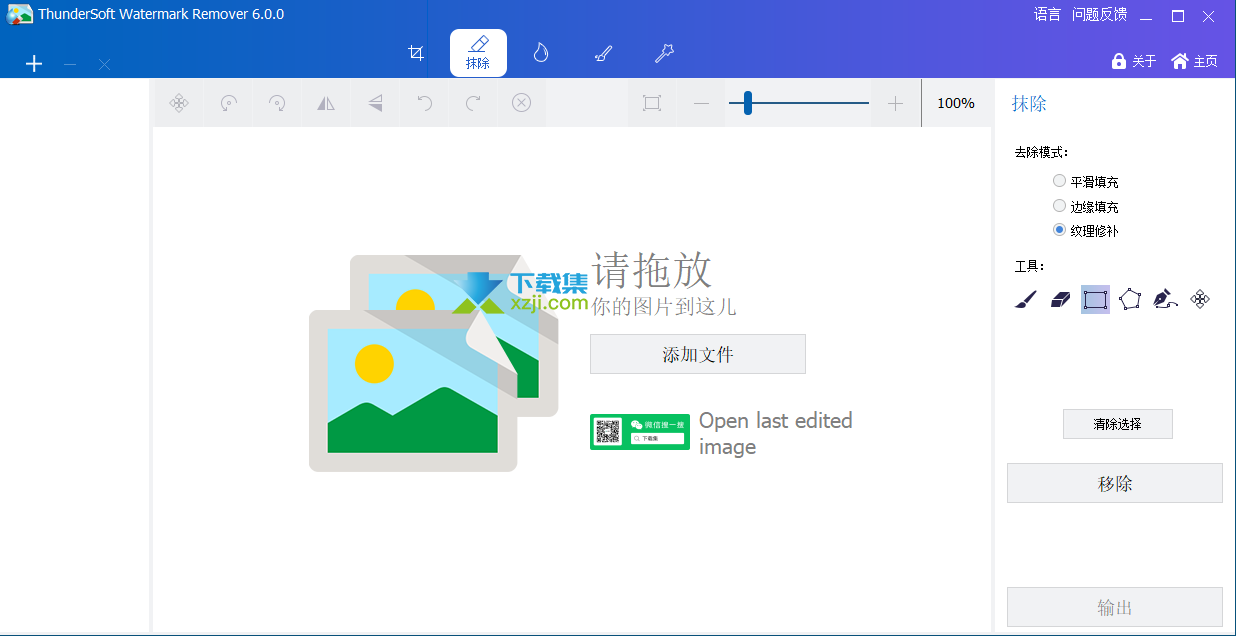The width and height of the screenshot is (1236, 636).
Task: Click the fit to window icon
Action: (x=652, y=103)
